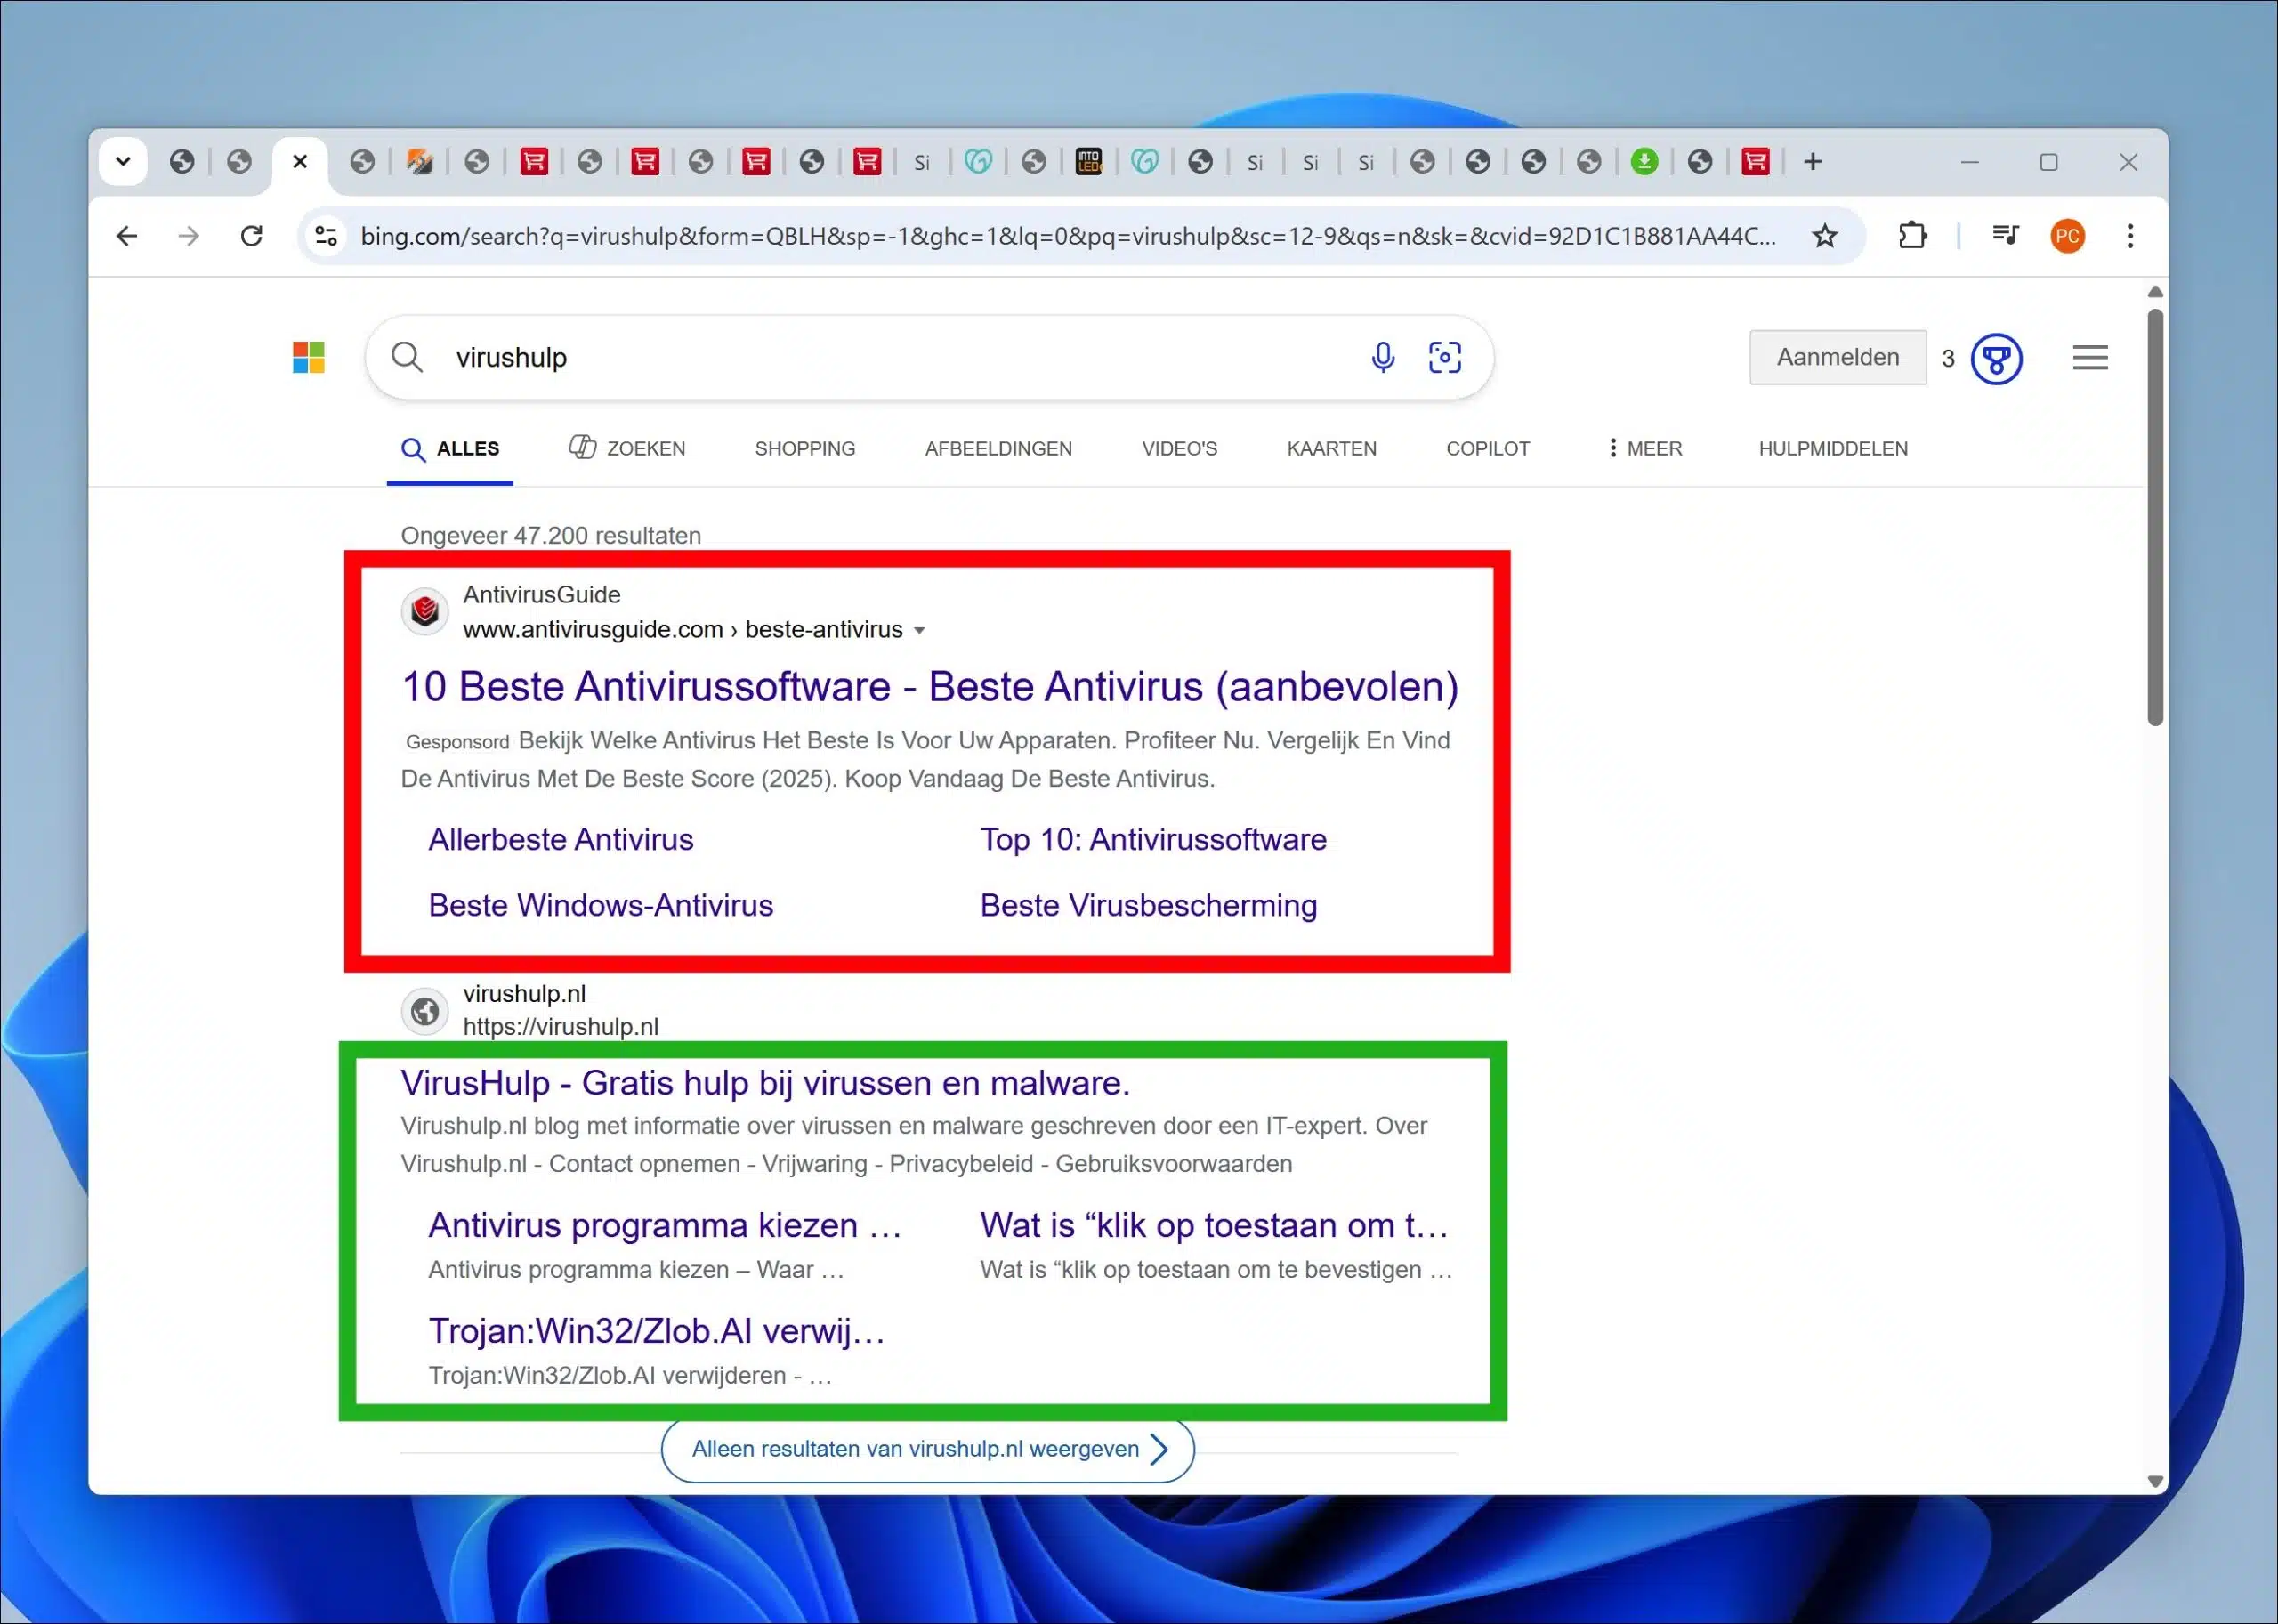Open Allerbeste Antivirus link
The height and width of the screenshot is (1624, 2278).
(x=561, y=840)
